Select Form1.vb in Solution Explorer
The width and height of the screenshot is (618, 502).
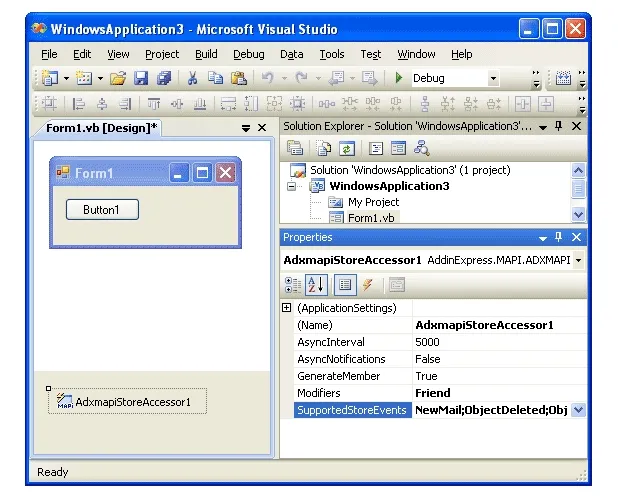coord(371,218)
